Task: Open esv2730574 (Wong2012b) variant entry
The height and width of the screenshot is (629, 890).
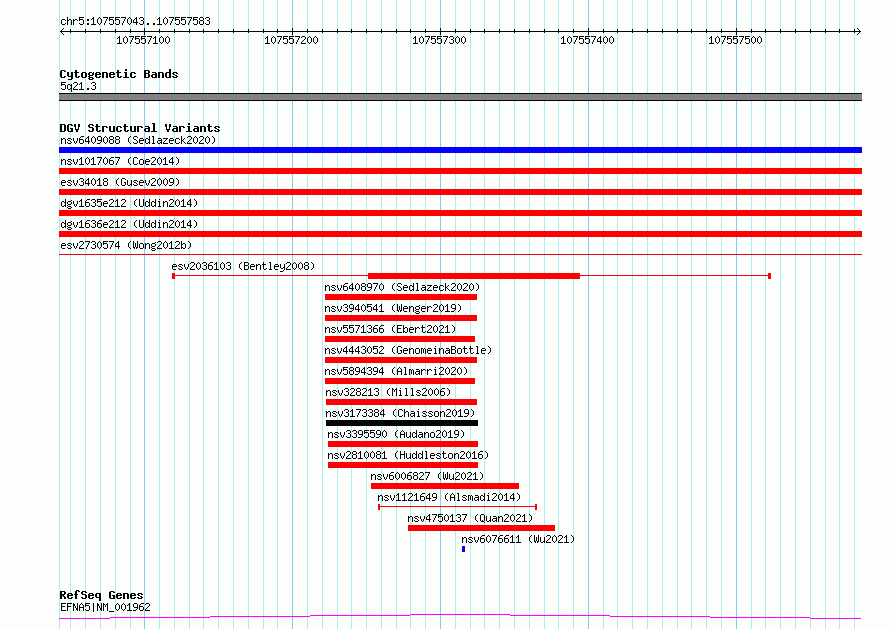Action: coord(126,245)
